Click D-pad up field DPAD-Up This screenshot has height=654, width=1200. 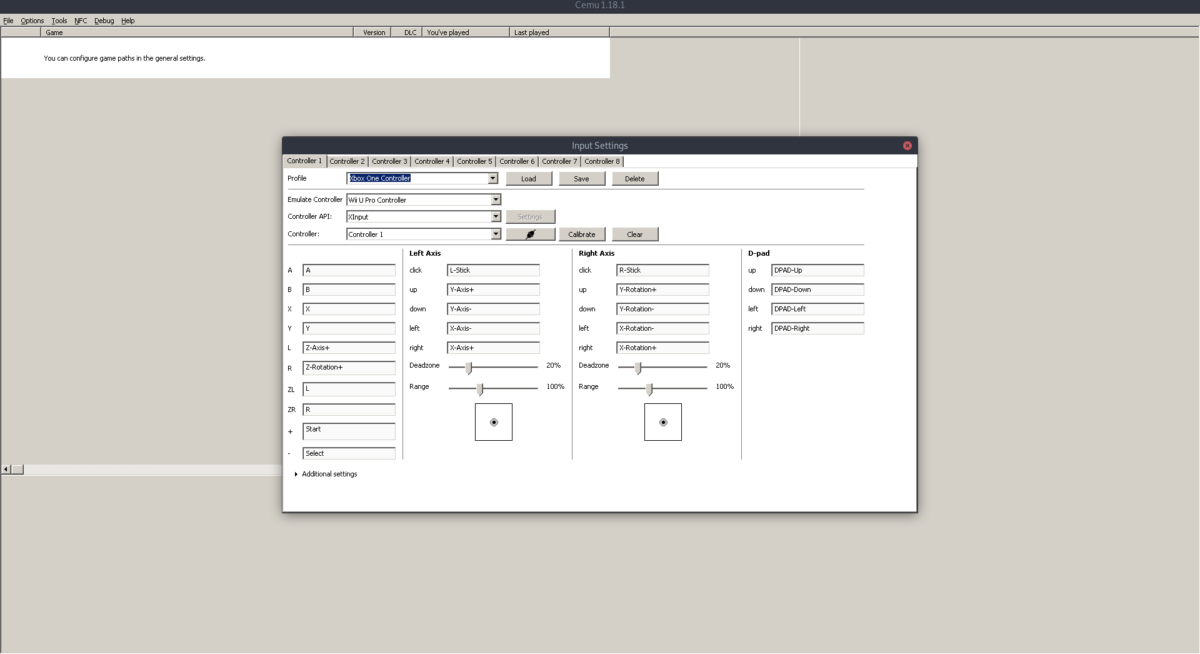[818, 270]
